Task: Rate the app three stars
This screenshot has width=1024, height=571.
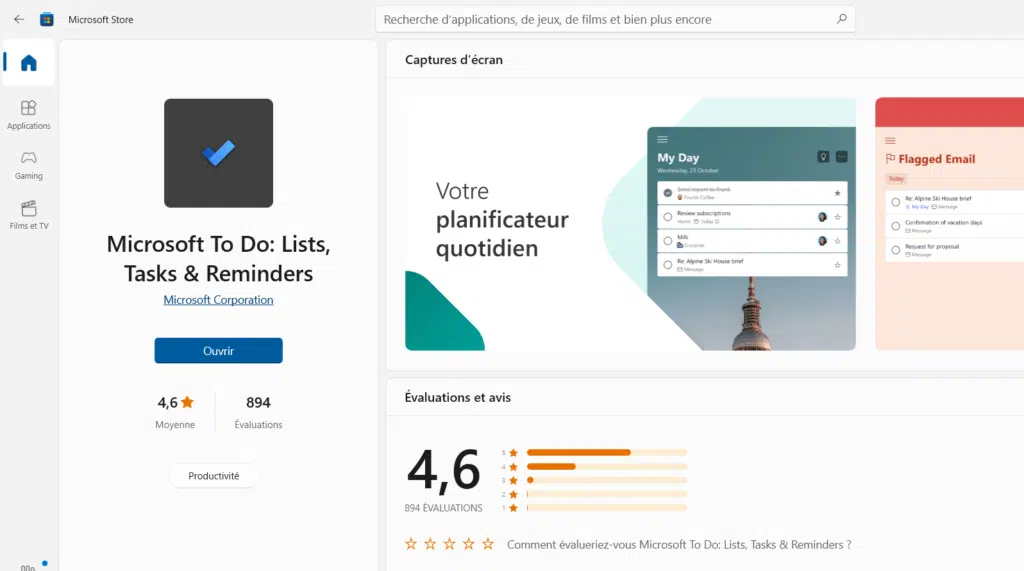Action: pos(449,544)
